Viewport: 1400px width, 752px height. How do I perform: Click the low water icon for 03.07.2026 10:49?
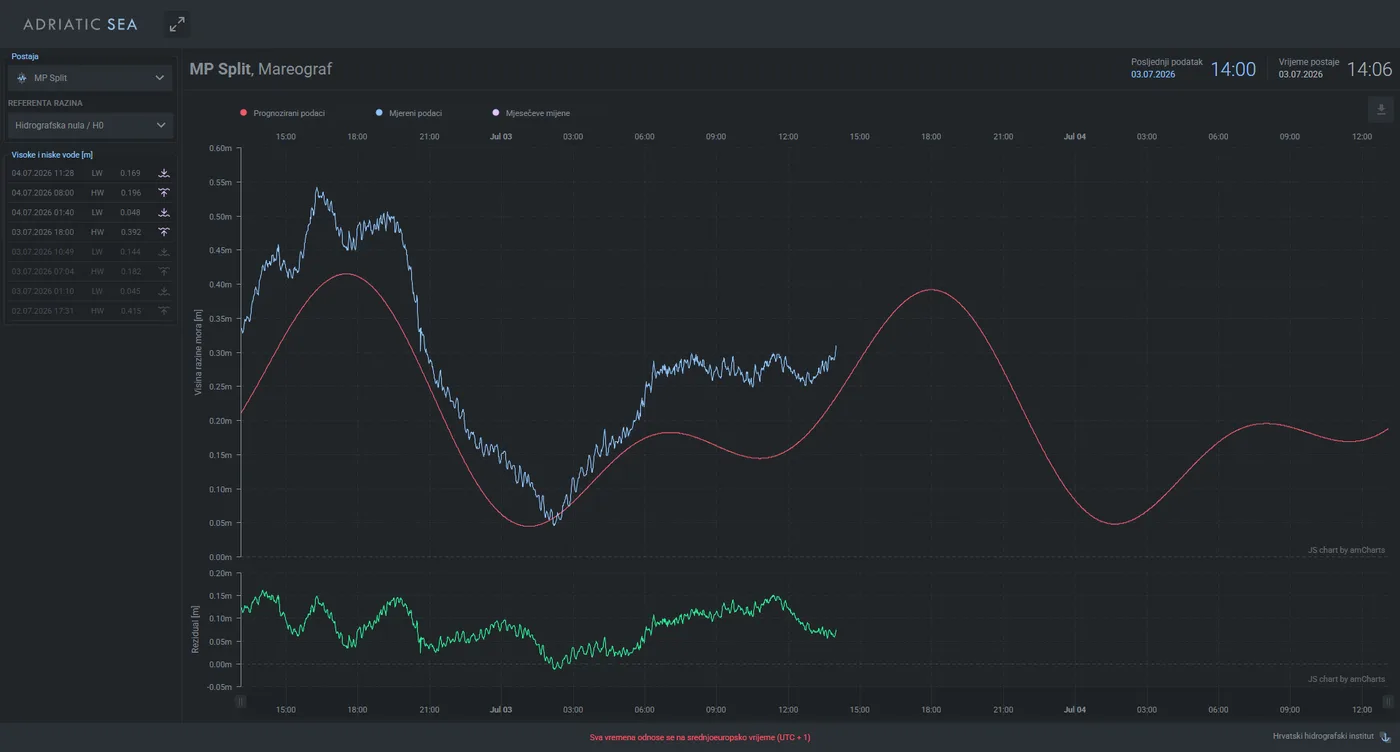pyautogui.click(x=164, y=252)
